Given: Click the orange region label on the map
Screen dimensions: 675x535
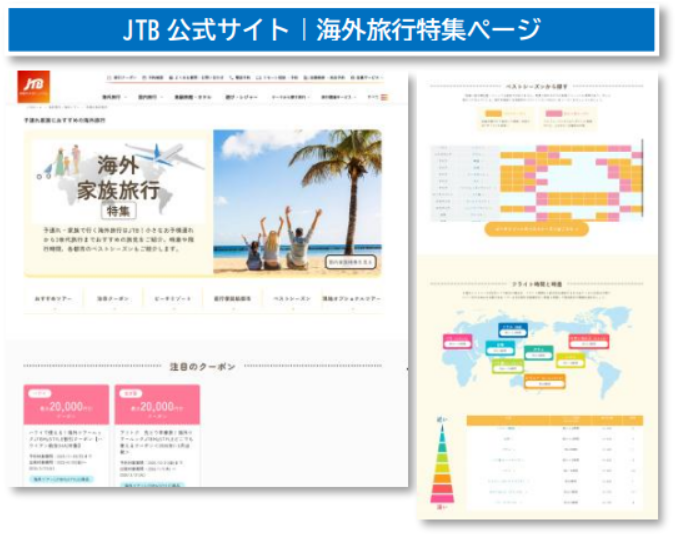Looking at the screenshot, I should tap(545, 381).
